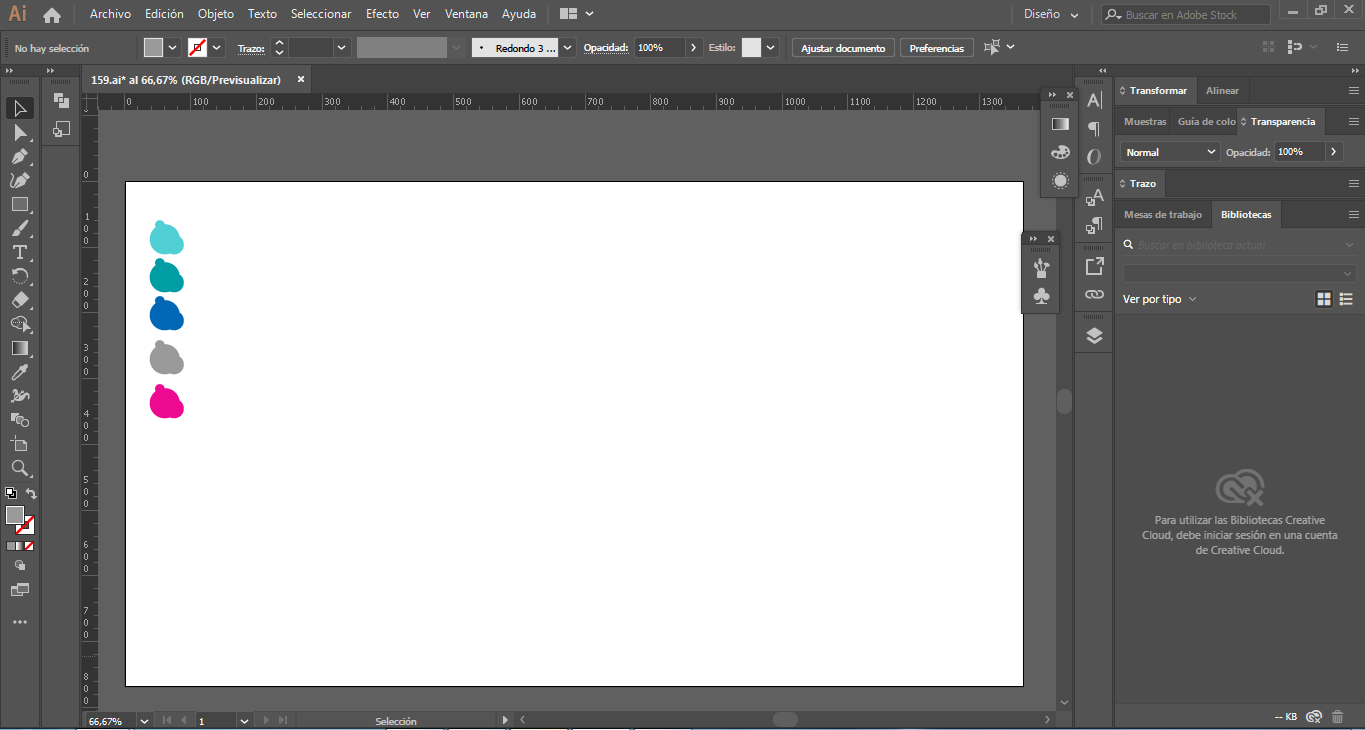Open zoom level 66,67% dropdown
The image size is (1365, 730).
[145, 721]
